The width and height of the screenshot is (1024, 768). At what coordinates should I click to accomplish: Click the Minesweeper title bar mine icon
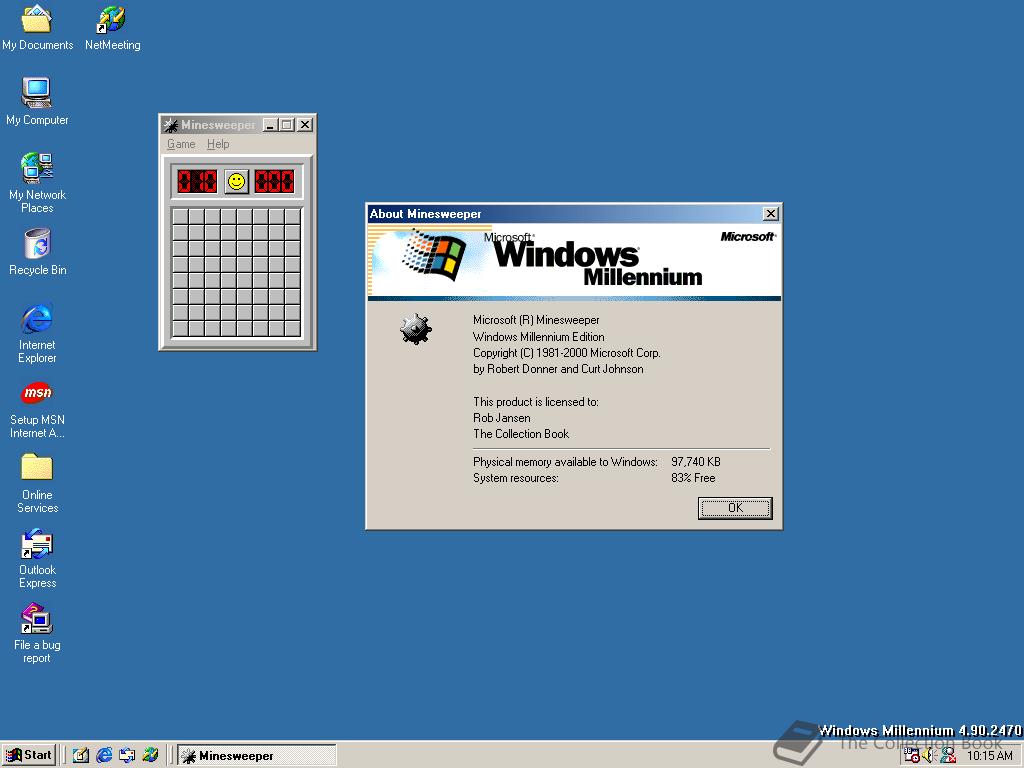point(171,125)
